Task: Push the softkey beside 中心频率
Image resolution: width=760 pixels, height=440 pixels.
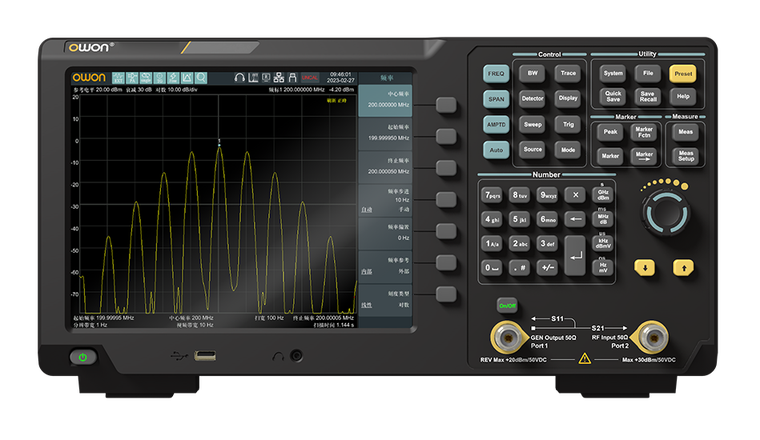Action: (446, 105)
